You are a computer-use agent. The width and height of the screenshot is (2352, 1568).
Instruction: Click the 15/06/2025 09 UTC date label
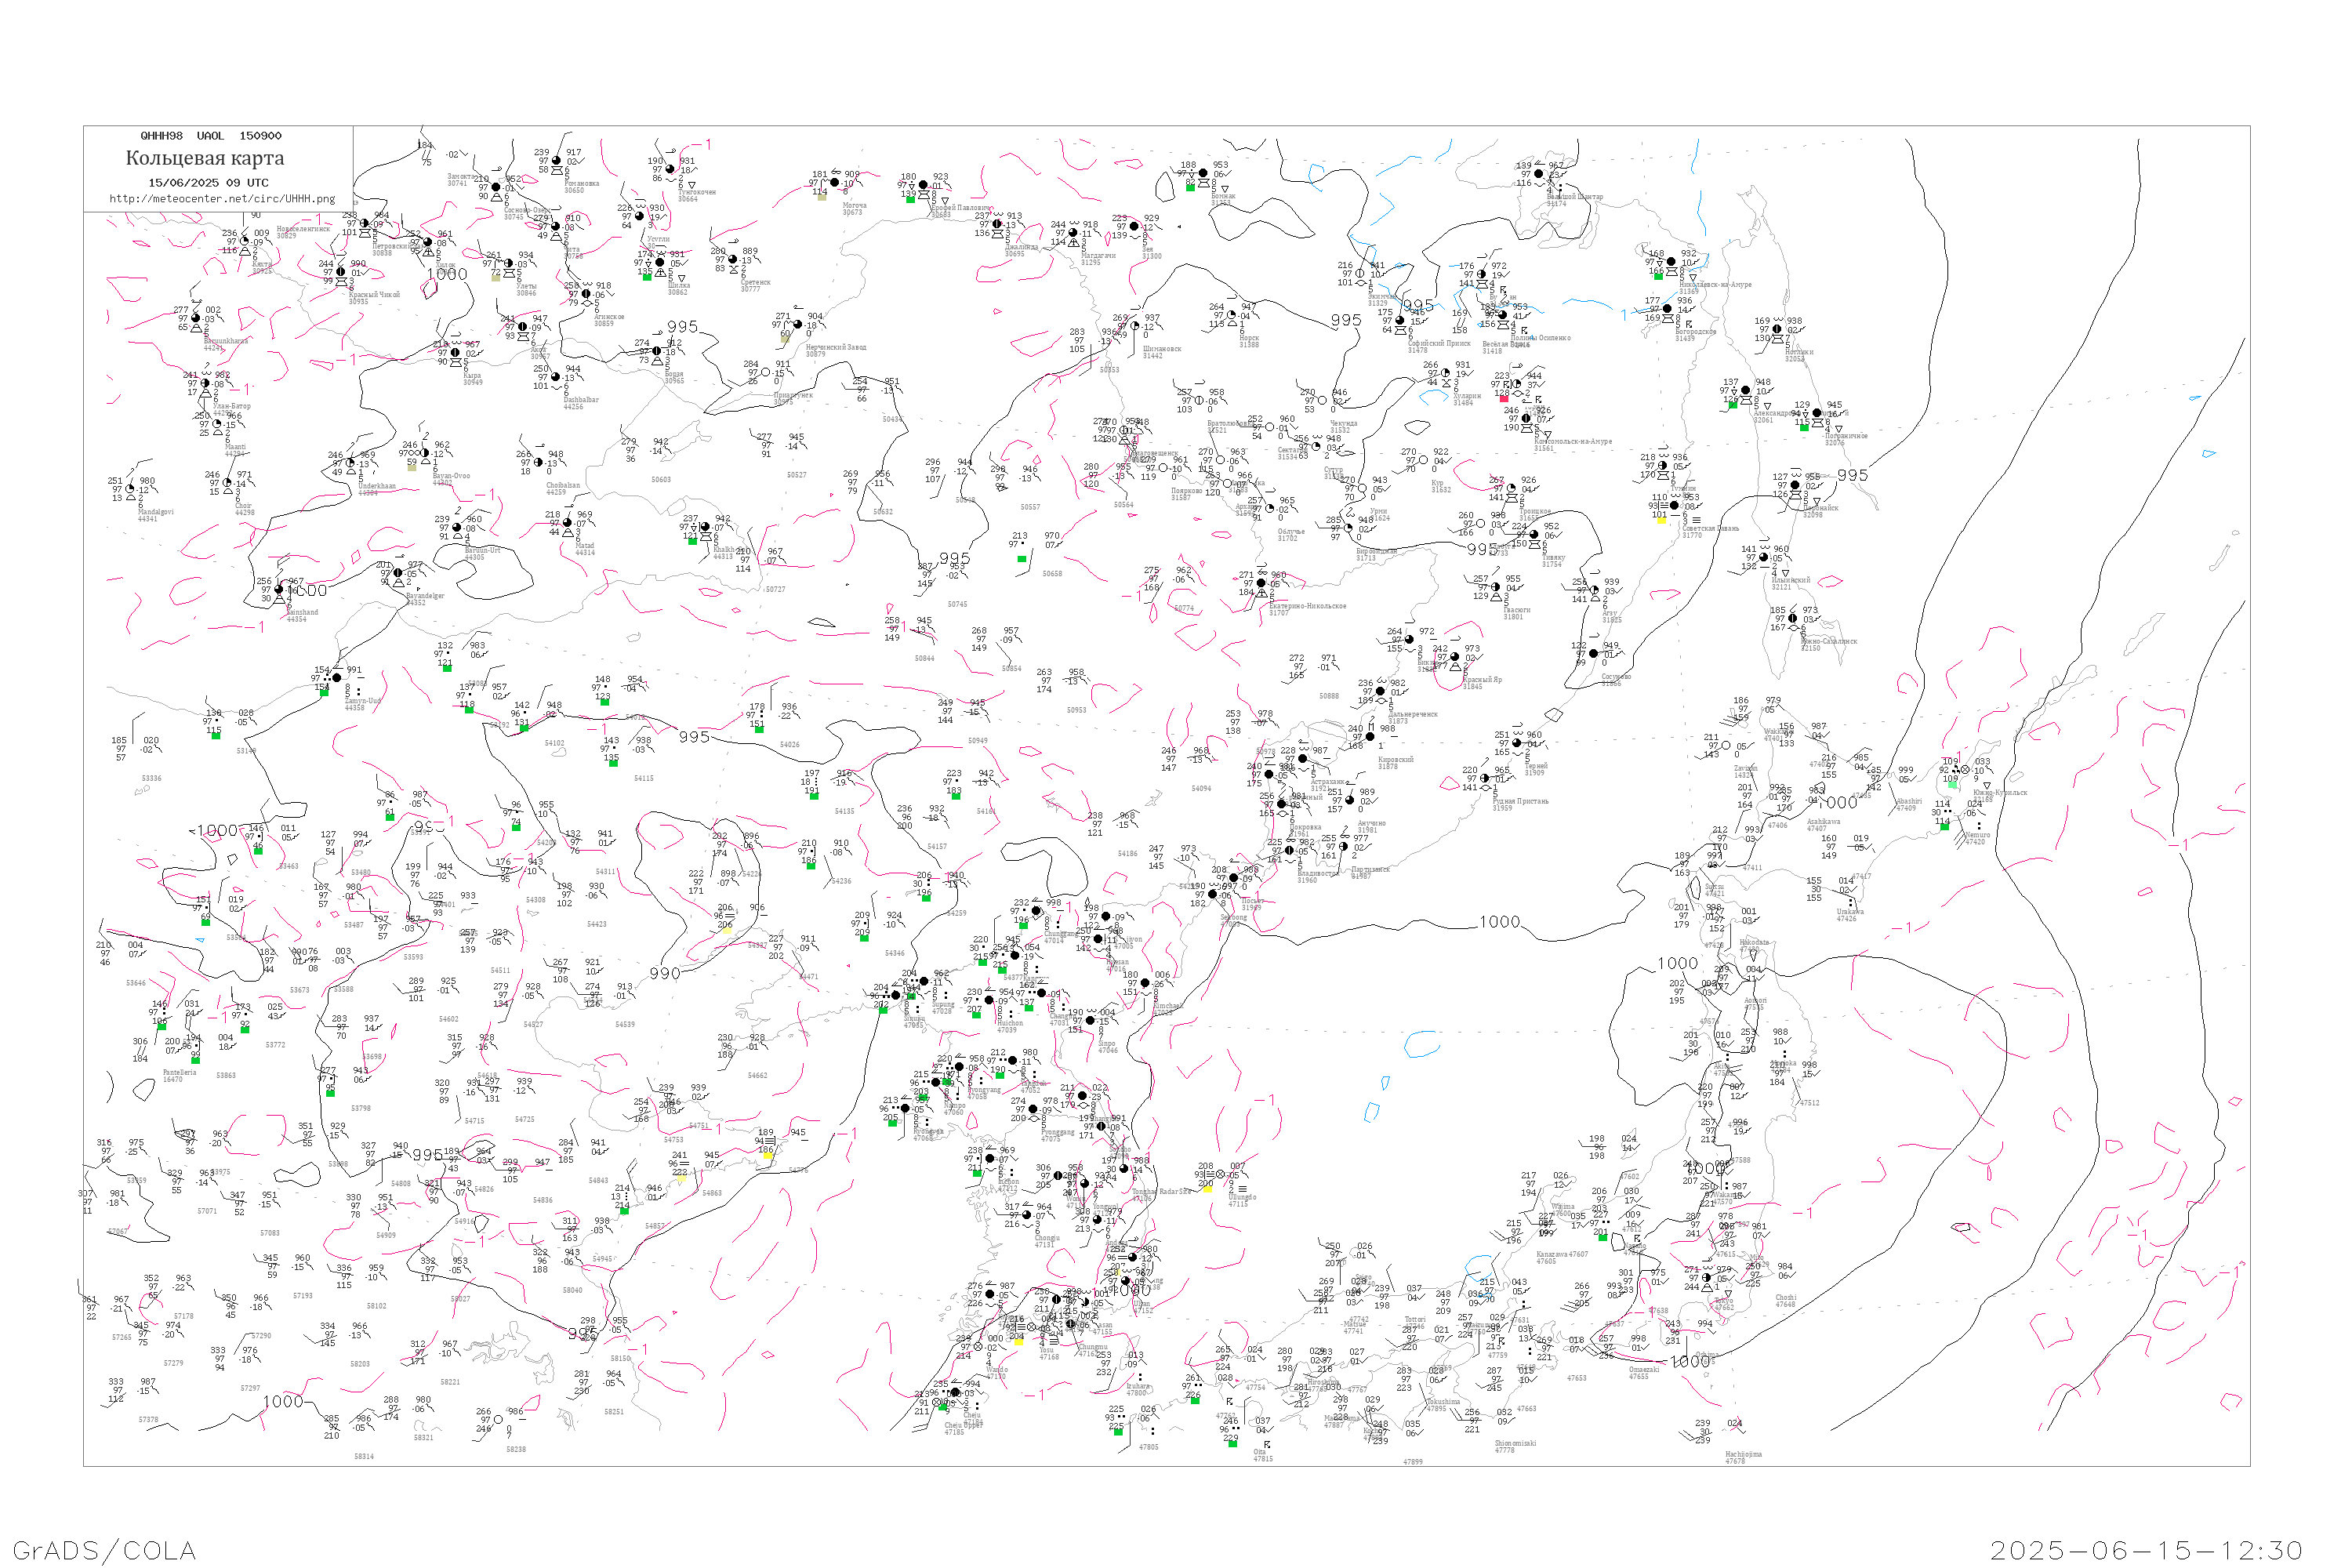[x=208, y=183]
